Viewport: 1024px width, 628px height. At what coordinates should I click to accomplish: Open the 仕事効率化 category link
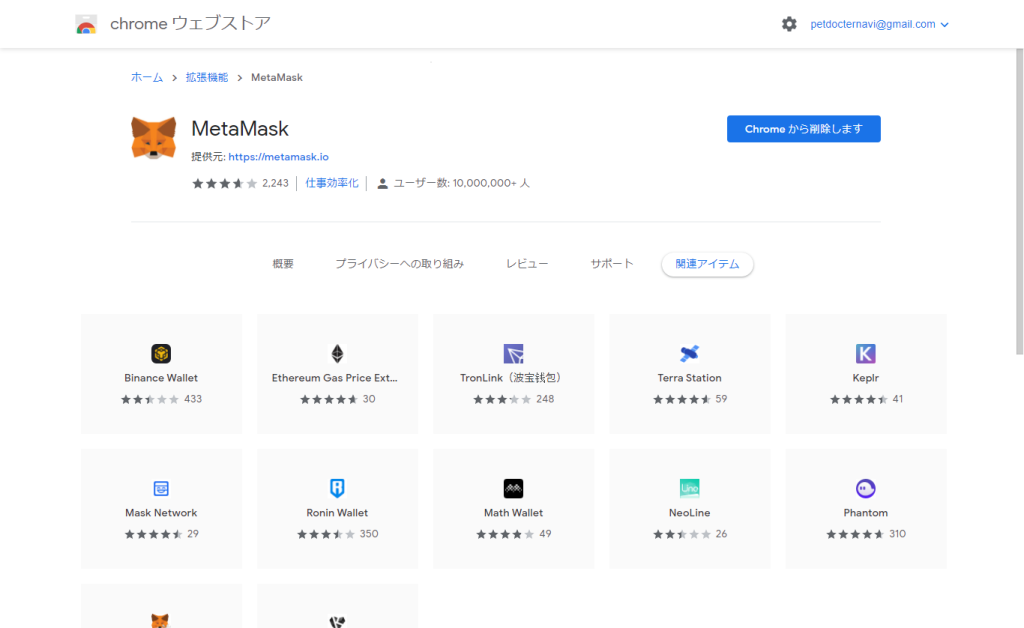click(332, 183)
